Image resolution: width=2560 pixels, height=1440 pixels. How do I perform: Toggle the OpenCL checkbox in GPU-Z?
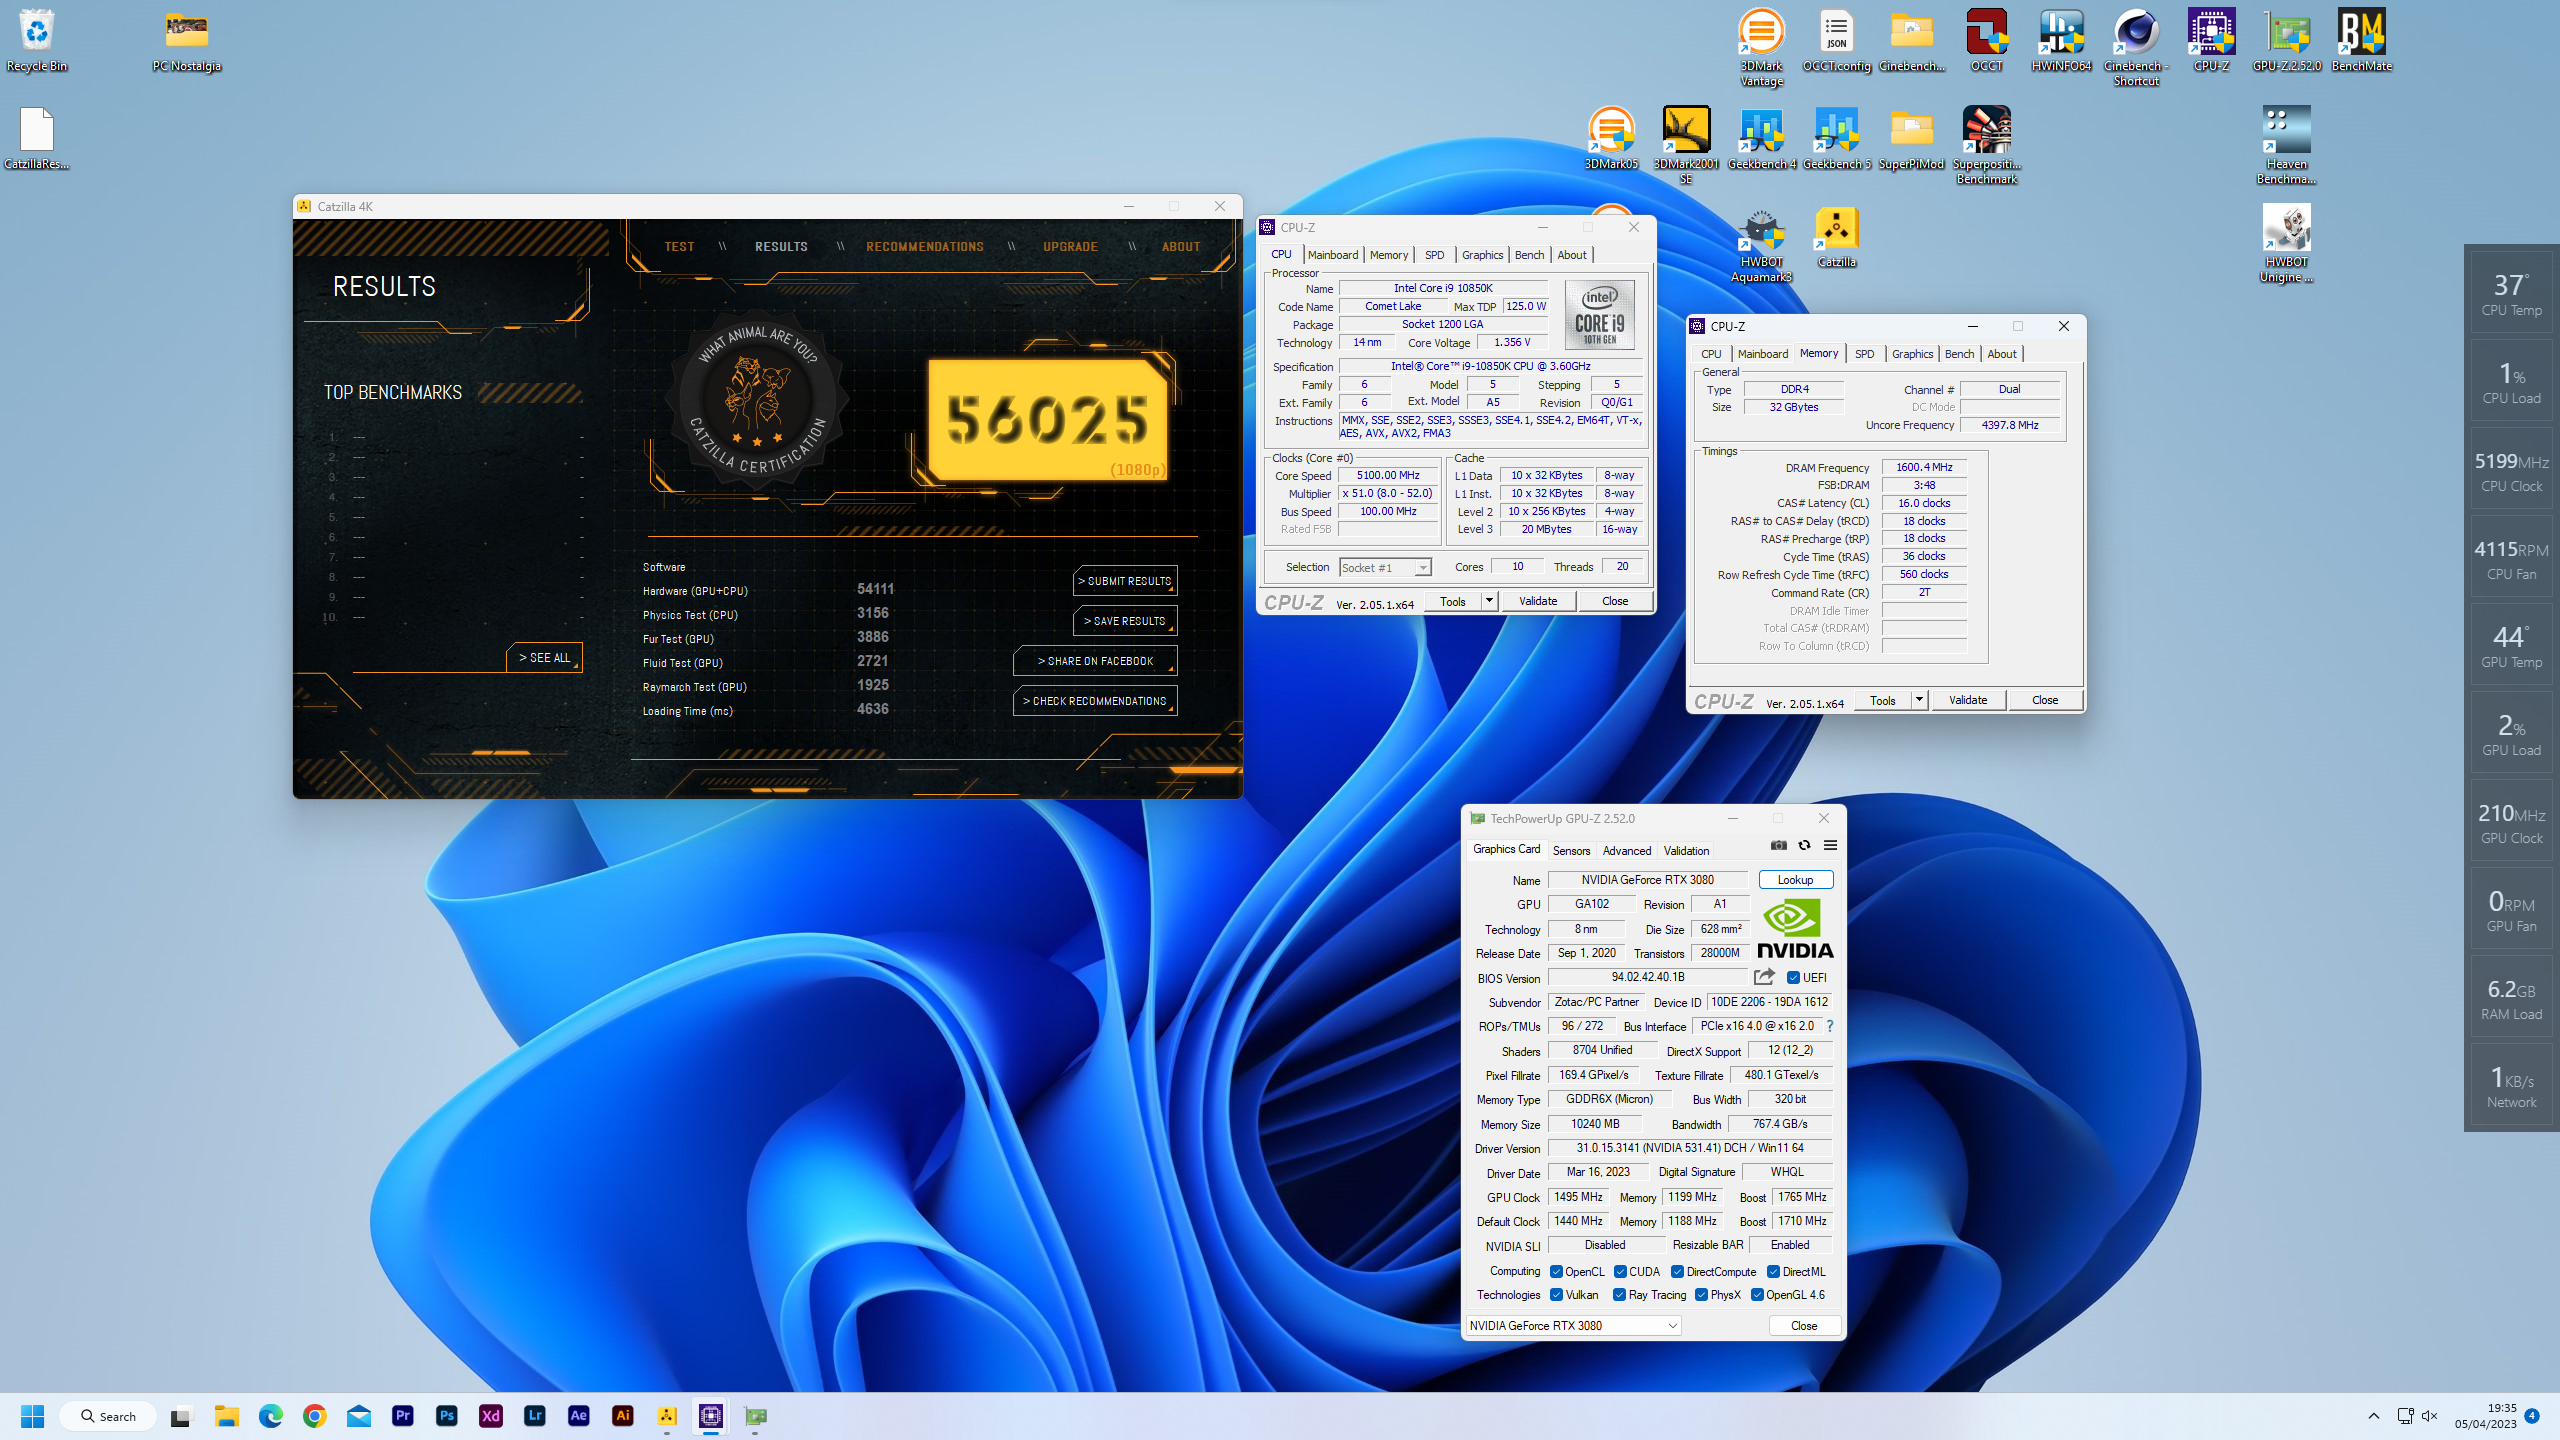tap(1556, 1272)
